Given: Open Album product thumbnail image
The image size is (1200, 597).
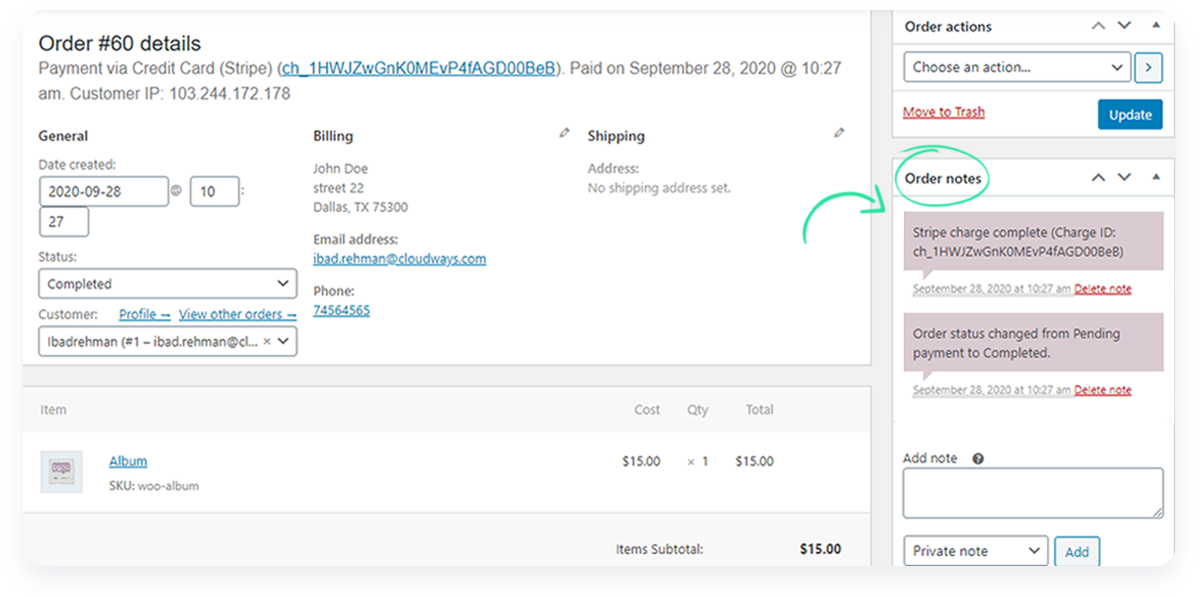Looking at the screenshot, I should coord(61,471).
